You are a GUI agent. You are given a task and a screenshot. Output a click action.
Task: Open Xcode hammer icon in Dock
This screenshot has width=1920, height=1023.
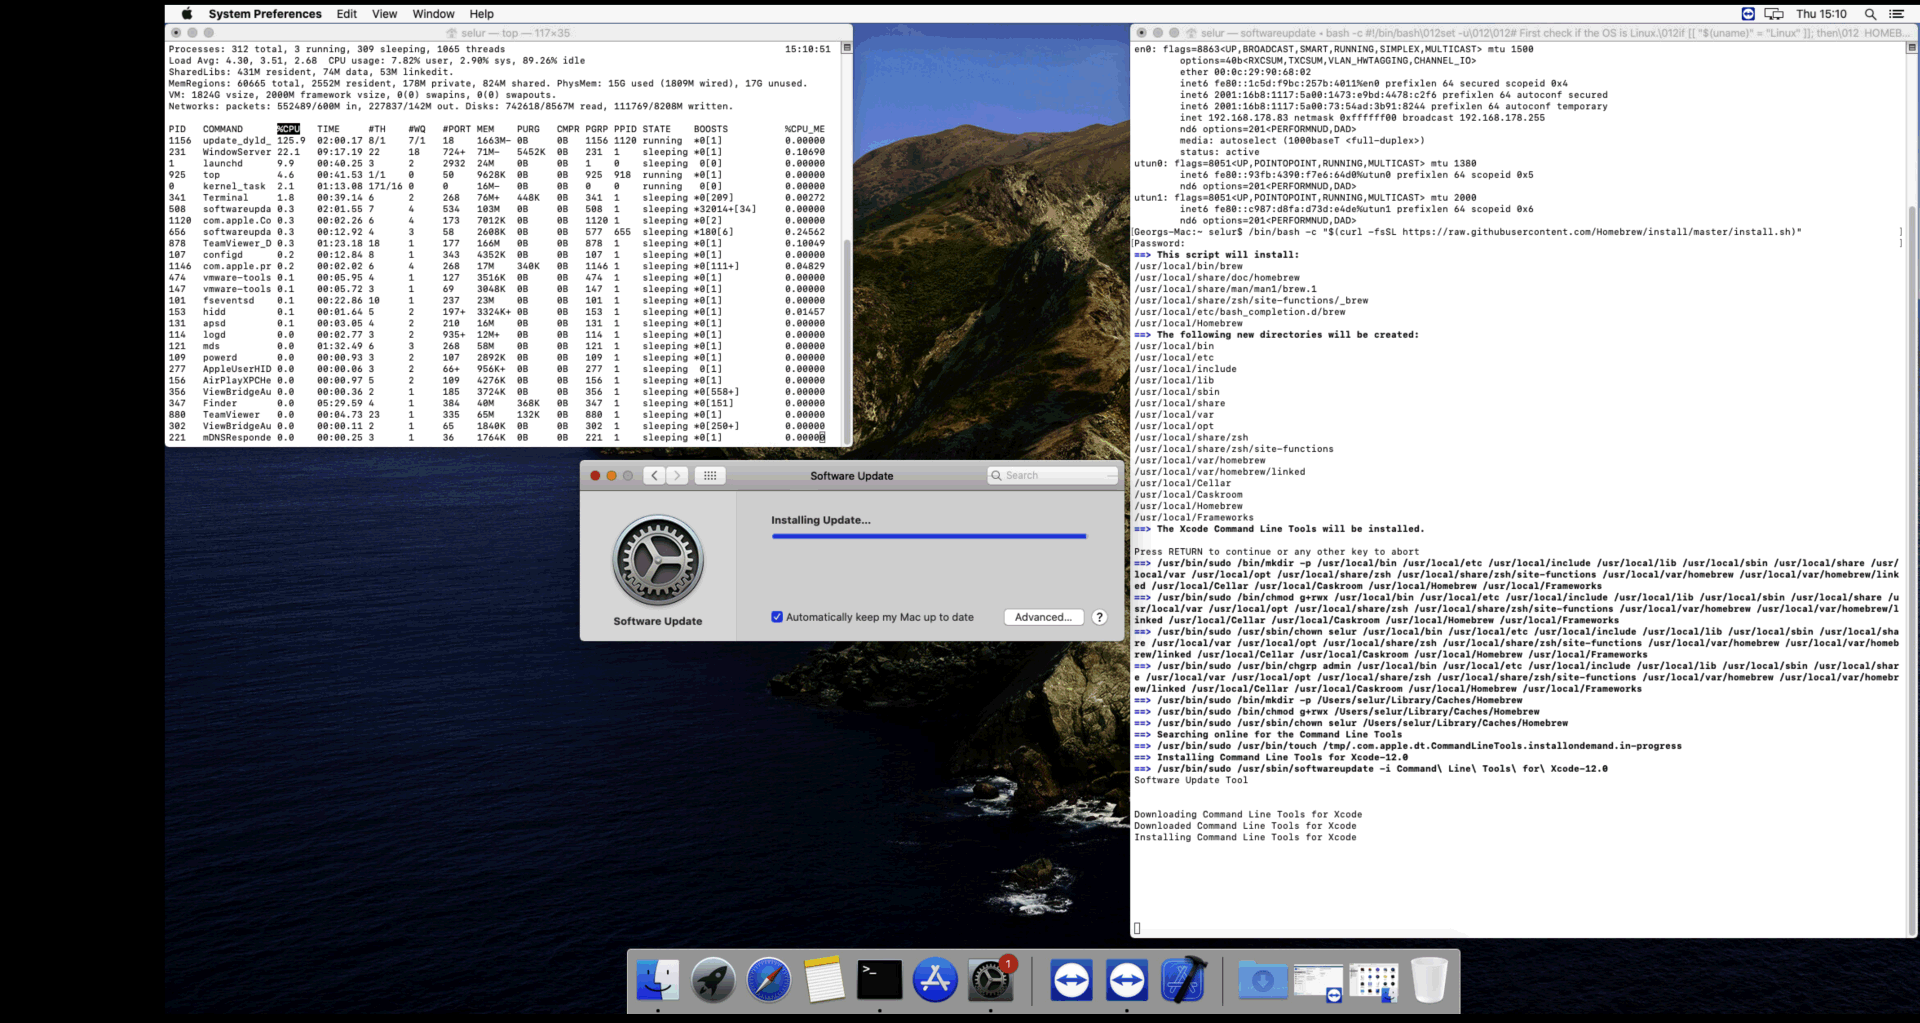tap(1183, 980)
